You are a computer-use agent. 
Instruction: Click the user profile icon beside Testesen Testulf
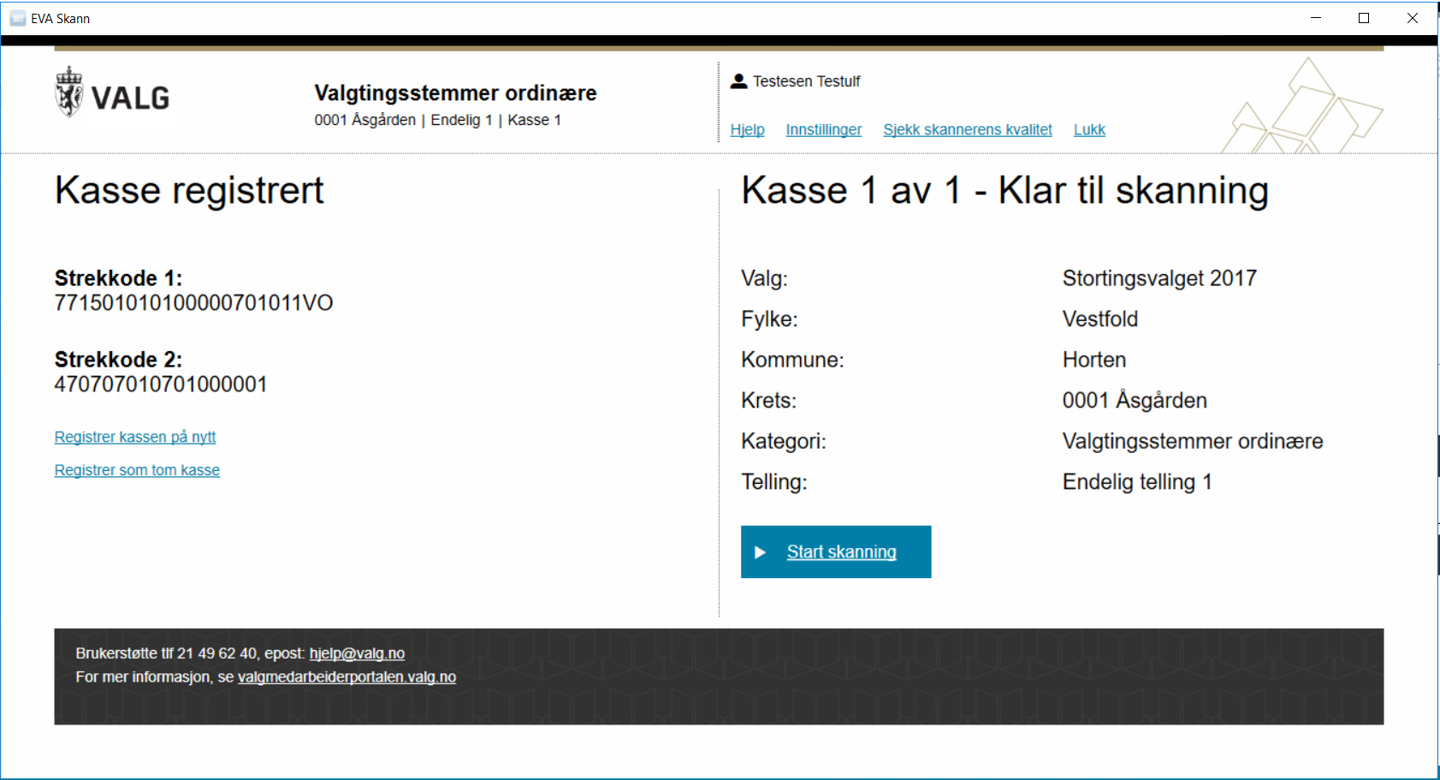739,81
